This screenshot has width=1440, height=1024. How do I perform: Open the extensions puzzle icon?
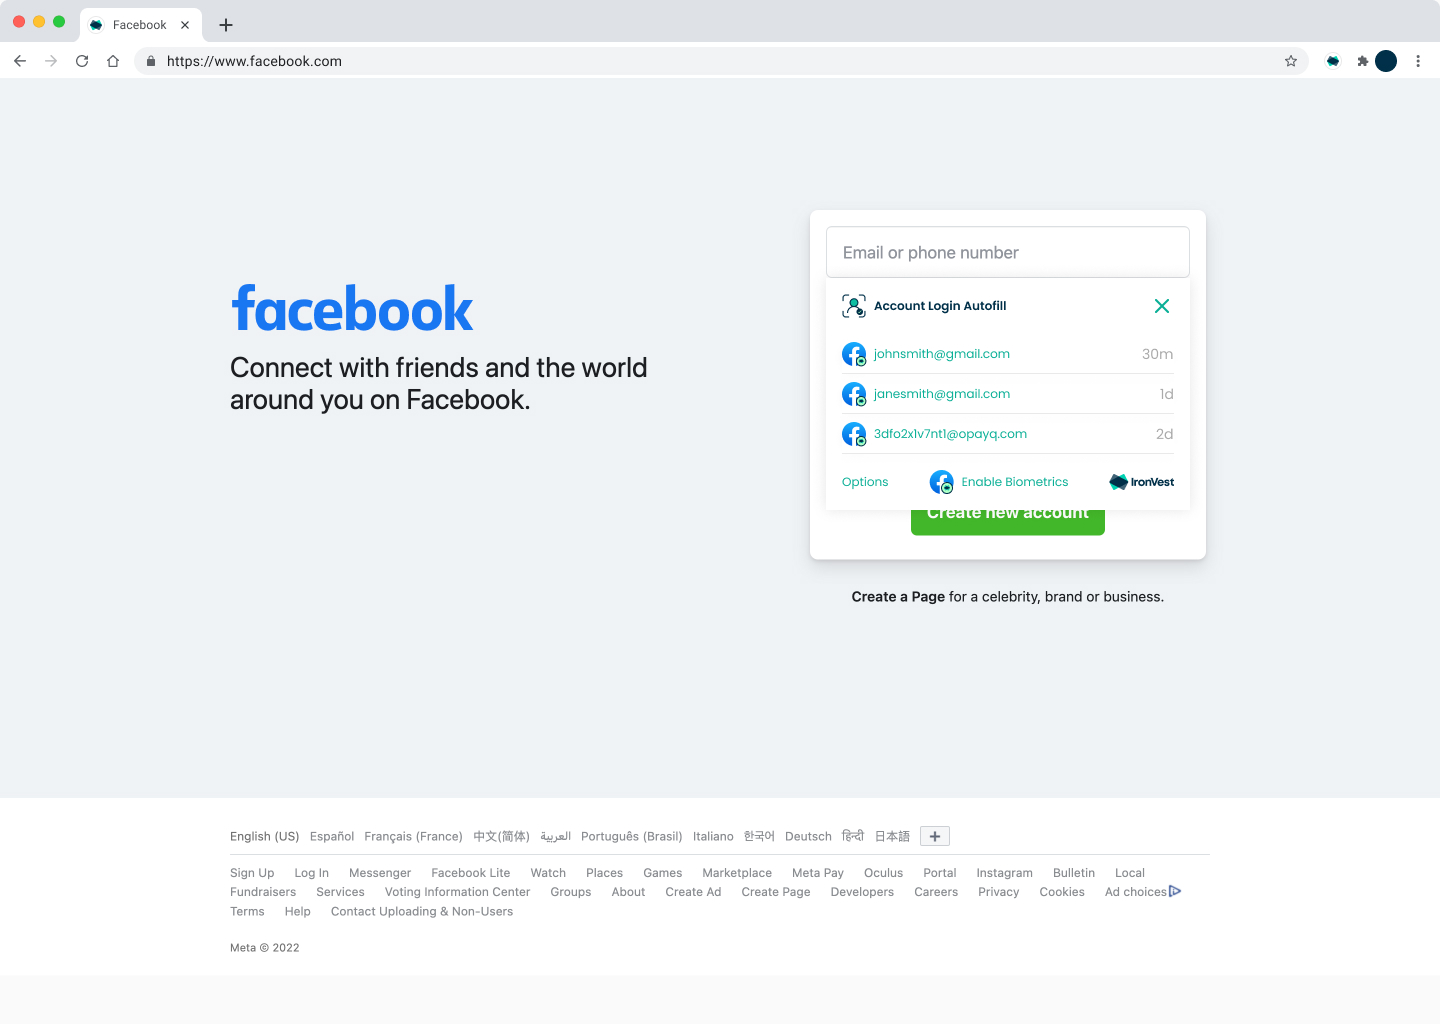pos(1362,61)
